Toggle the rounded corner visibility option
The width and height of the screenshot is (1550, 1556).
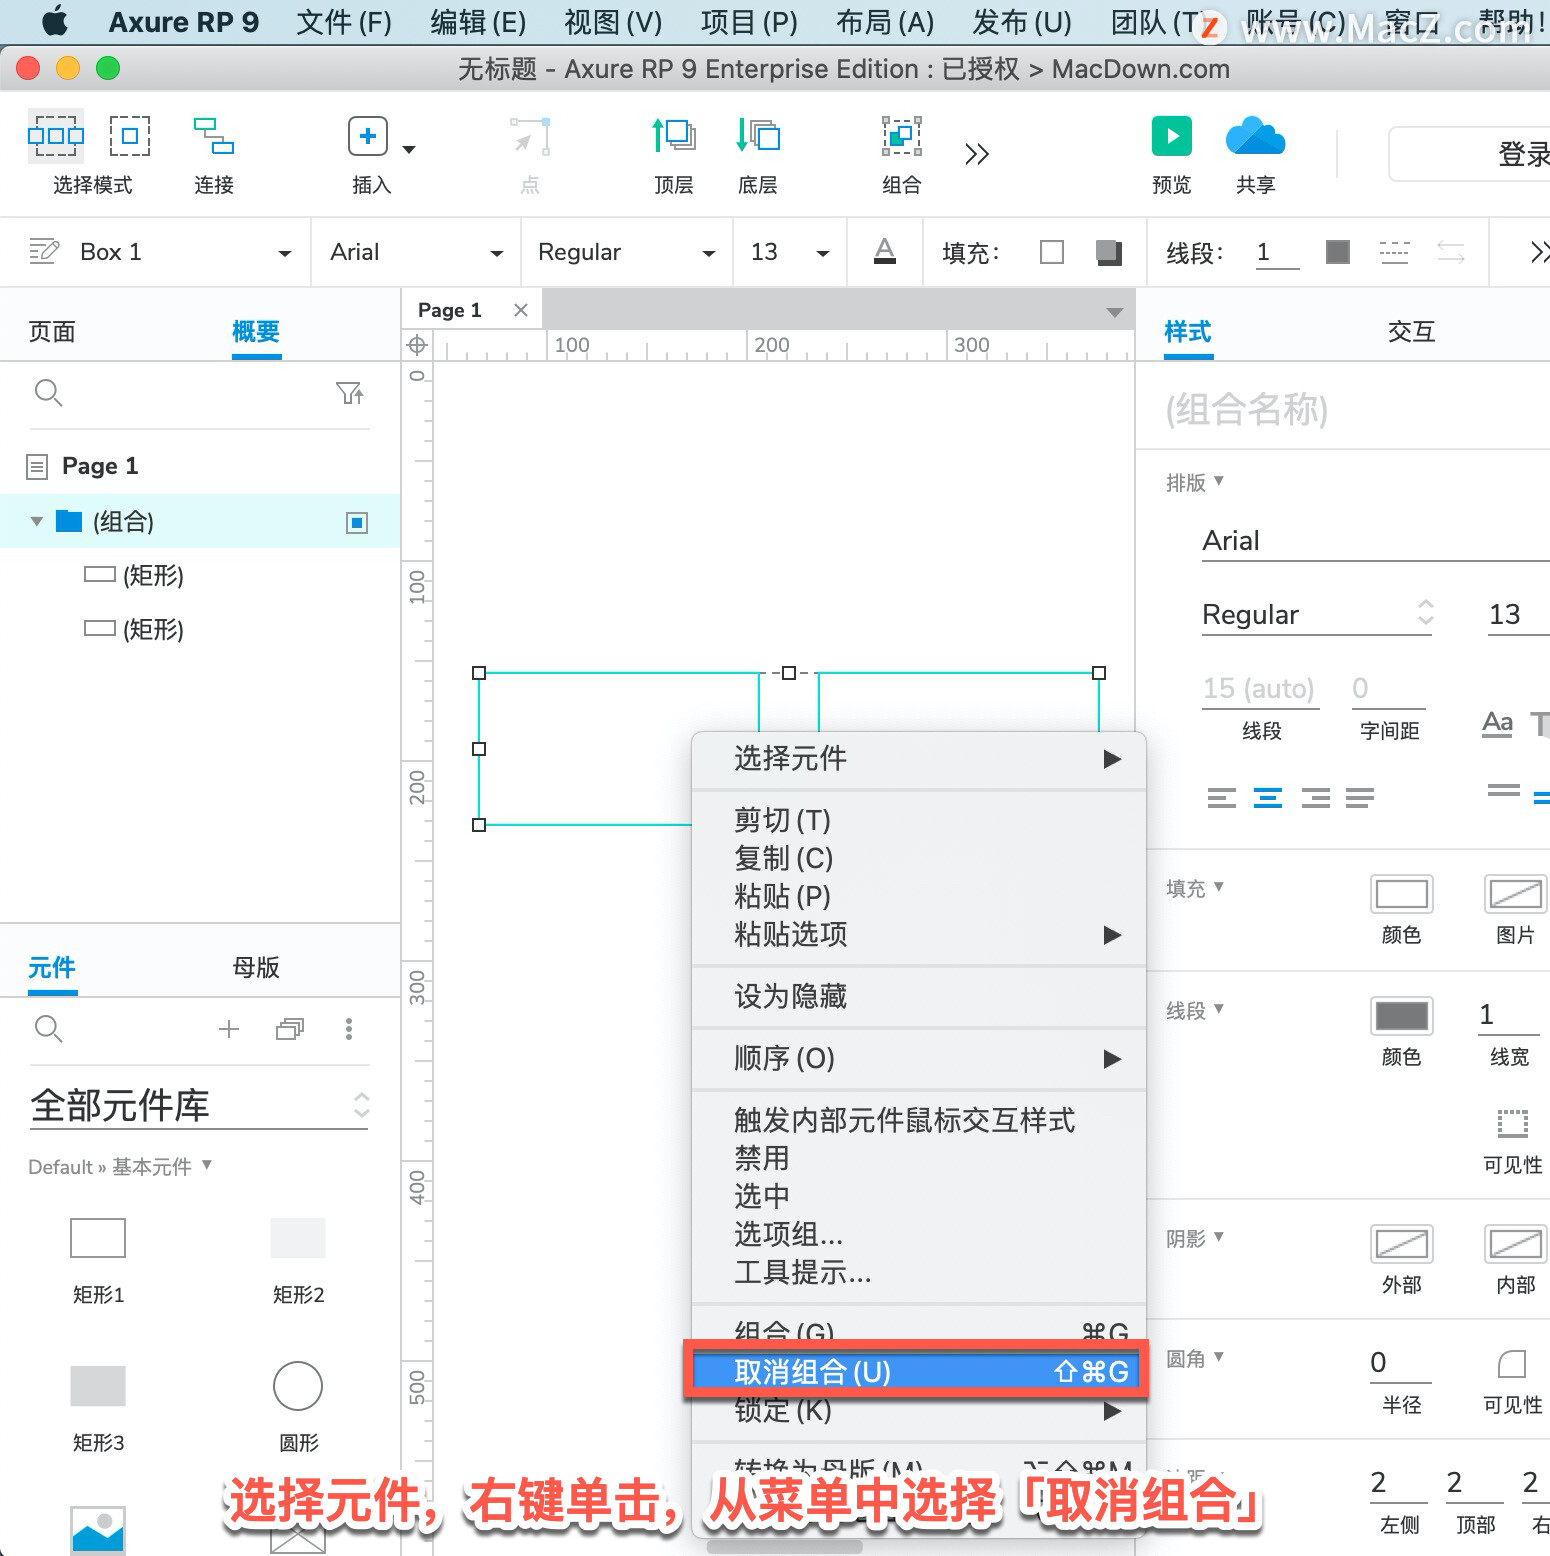click(x=1512, y=1364)
